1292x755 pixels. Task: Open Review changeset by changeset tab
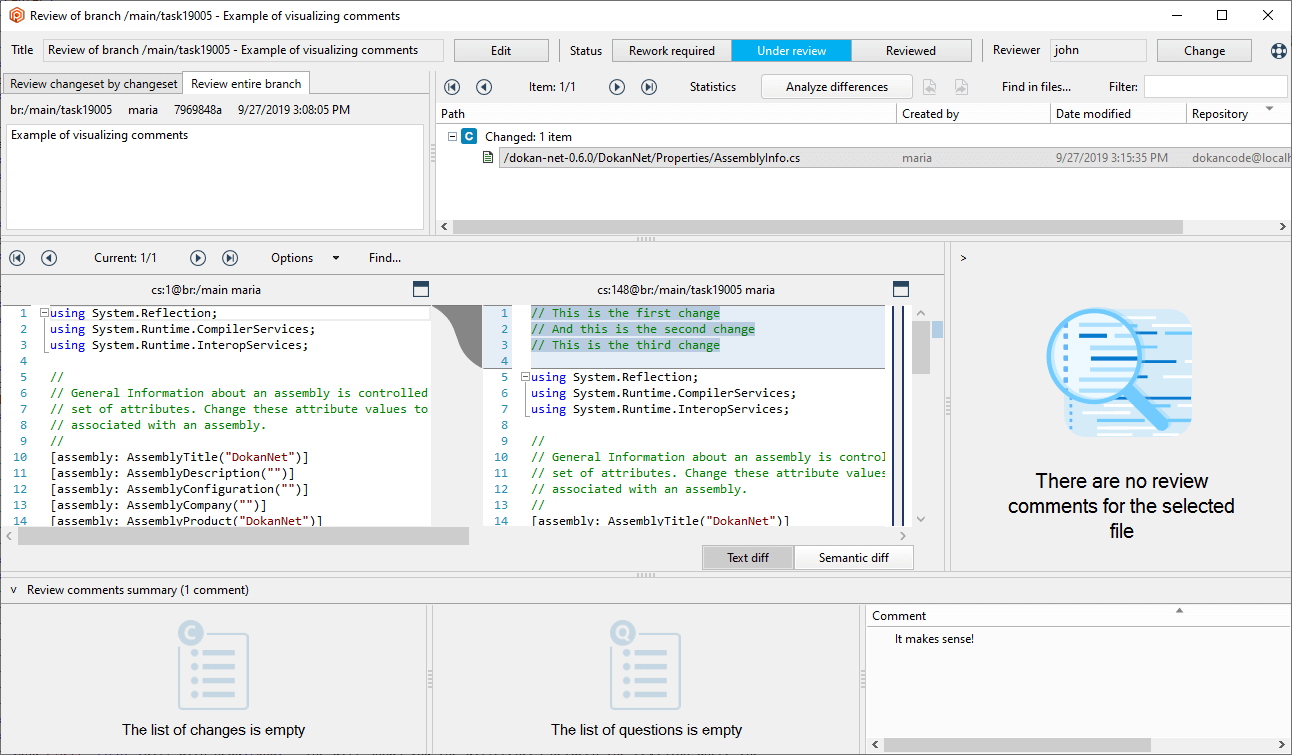click(93, 84)
